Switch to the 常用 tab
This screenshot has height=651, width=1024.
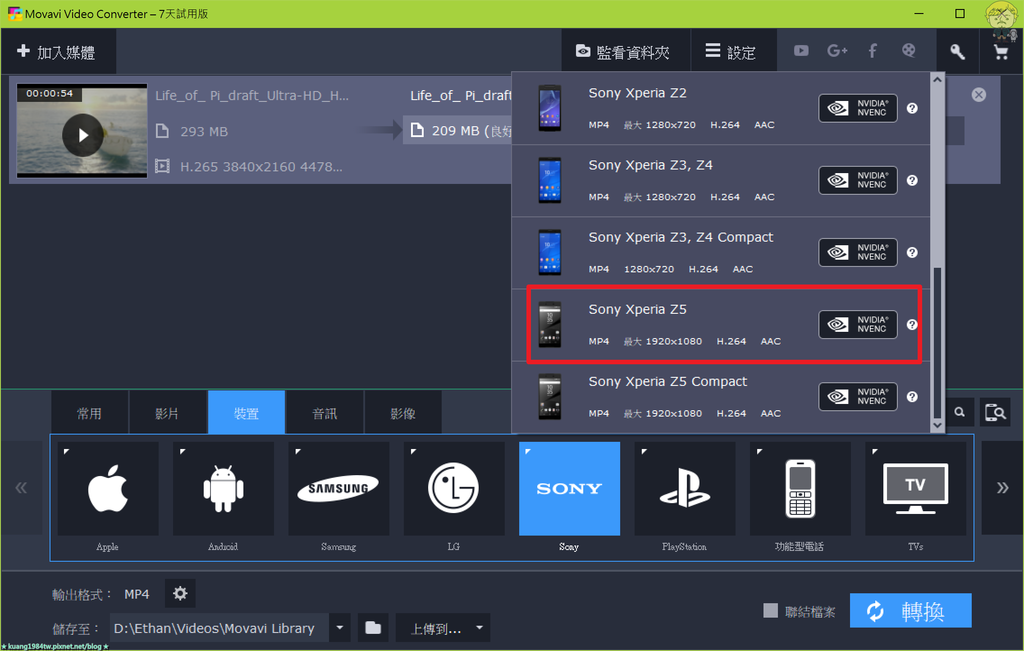coord(89,413)
